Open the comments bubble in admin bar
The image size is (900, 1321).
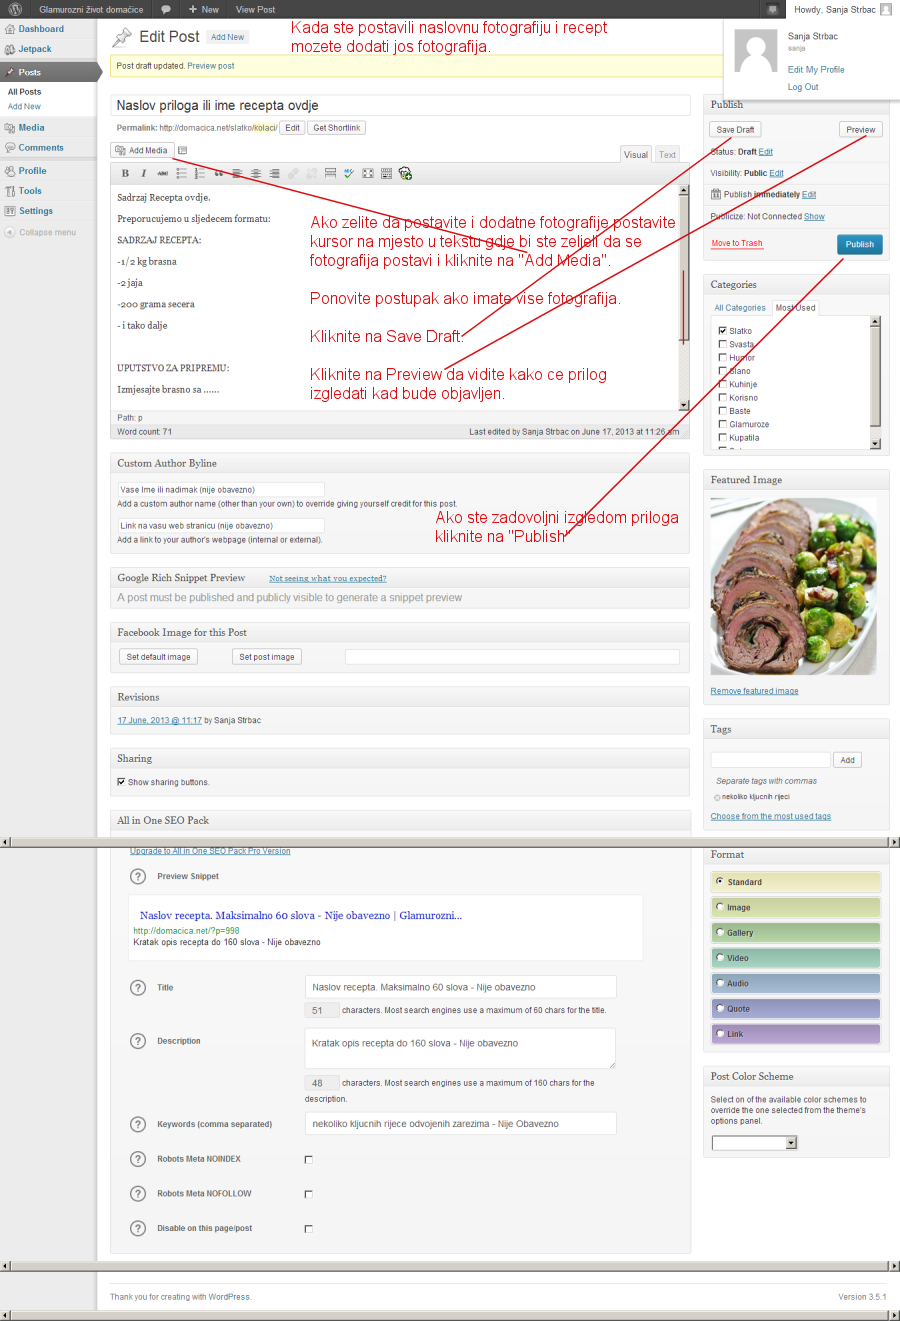tap(165, 9)
